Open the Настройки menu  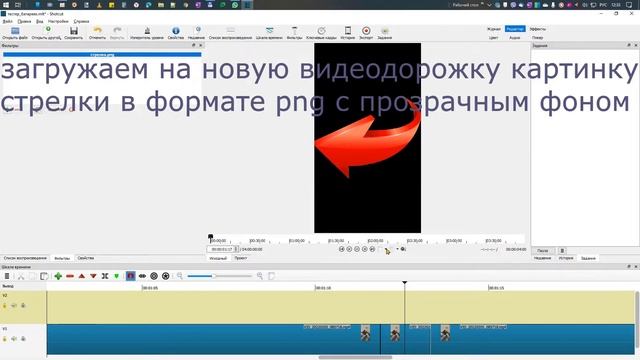coord(58,21)
